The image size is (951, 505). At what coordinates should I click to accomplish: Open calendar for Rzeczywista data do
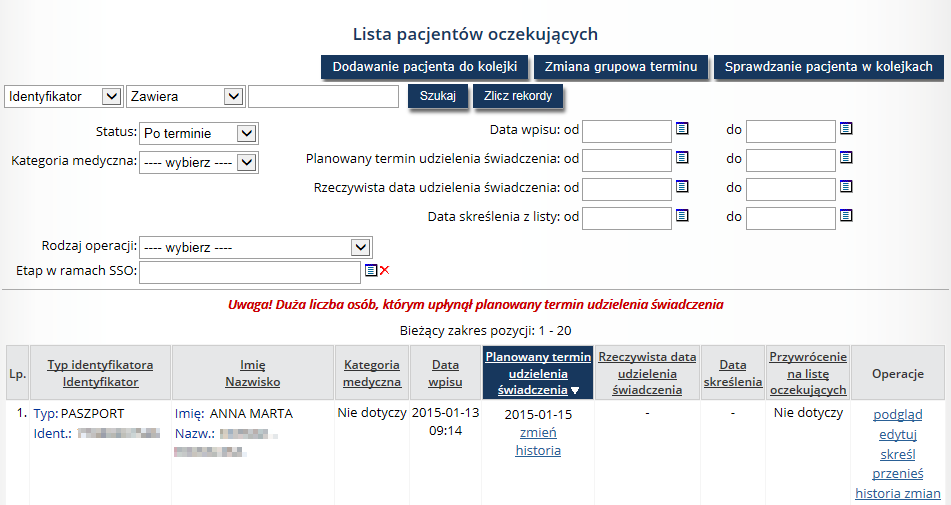click(846, 187)
